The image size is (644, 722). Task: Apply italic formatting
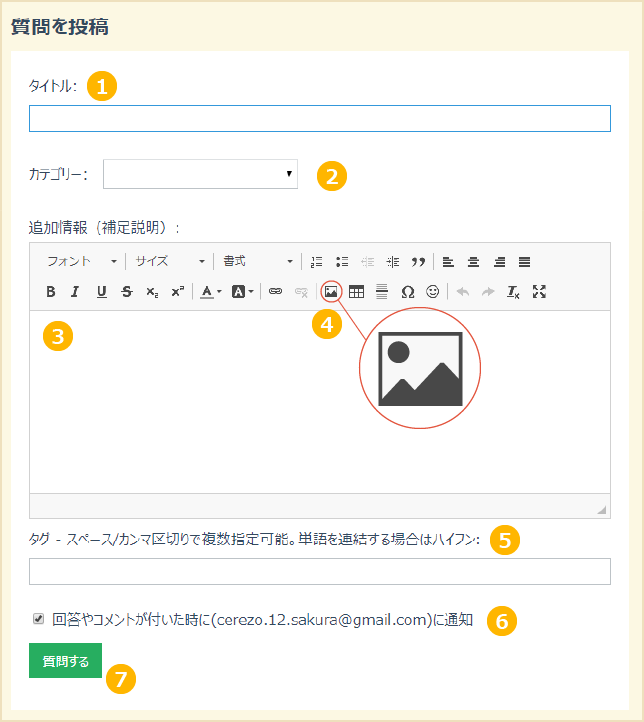point(74,292)
